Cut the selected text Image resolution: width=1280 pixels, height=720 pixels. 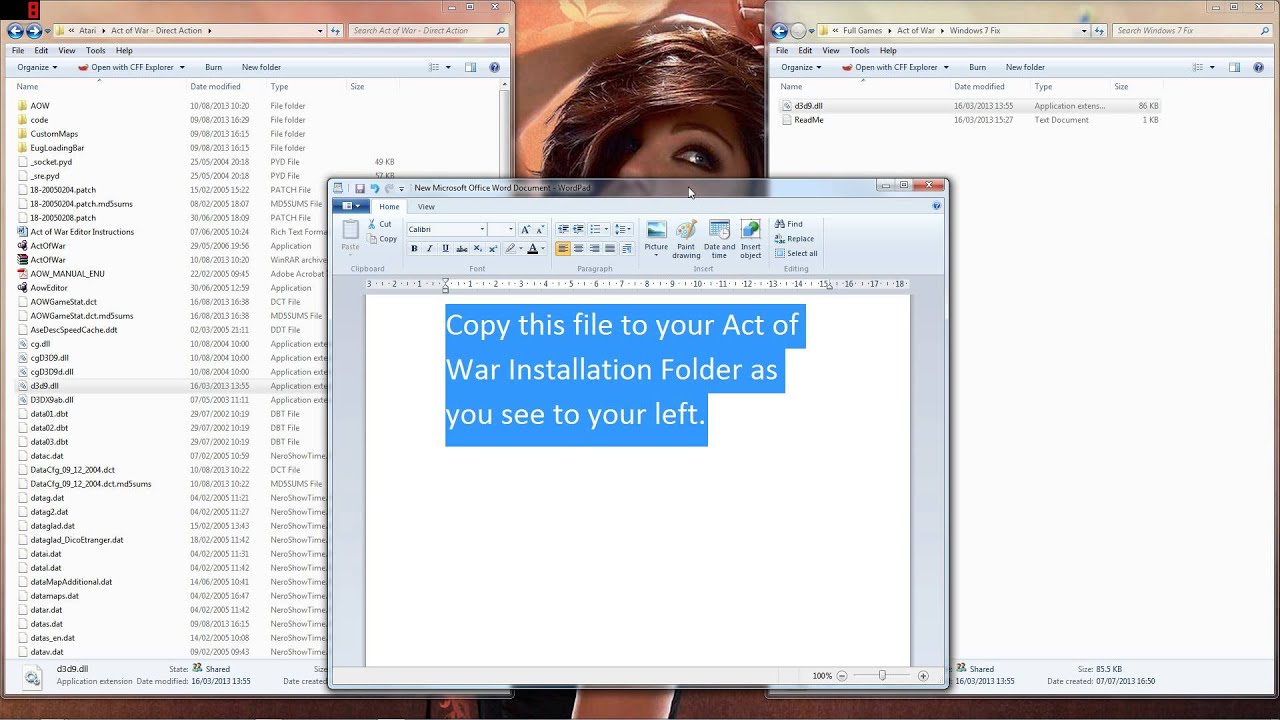[379, 224]
